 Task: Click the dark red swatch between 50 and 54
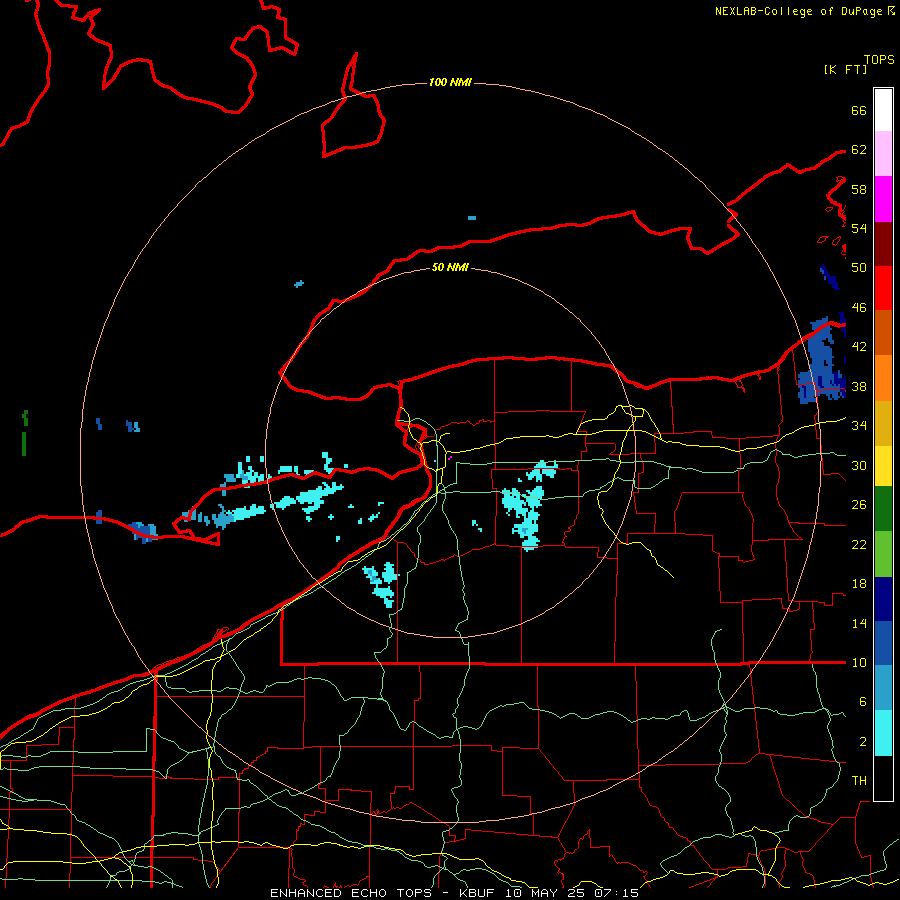(x=883, y=244)
